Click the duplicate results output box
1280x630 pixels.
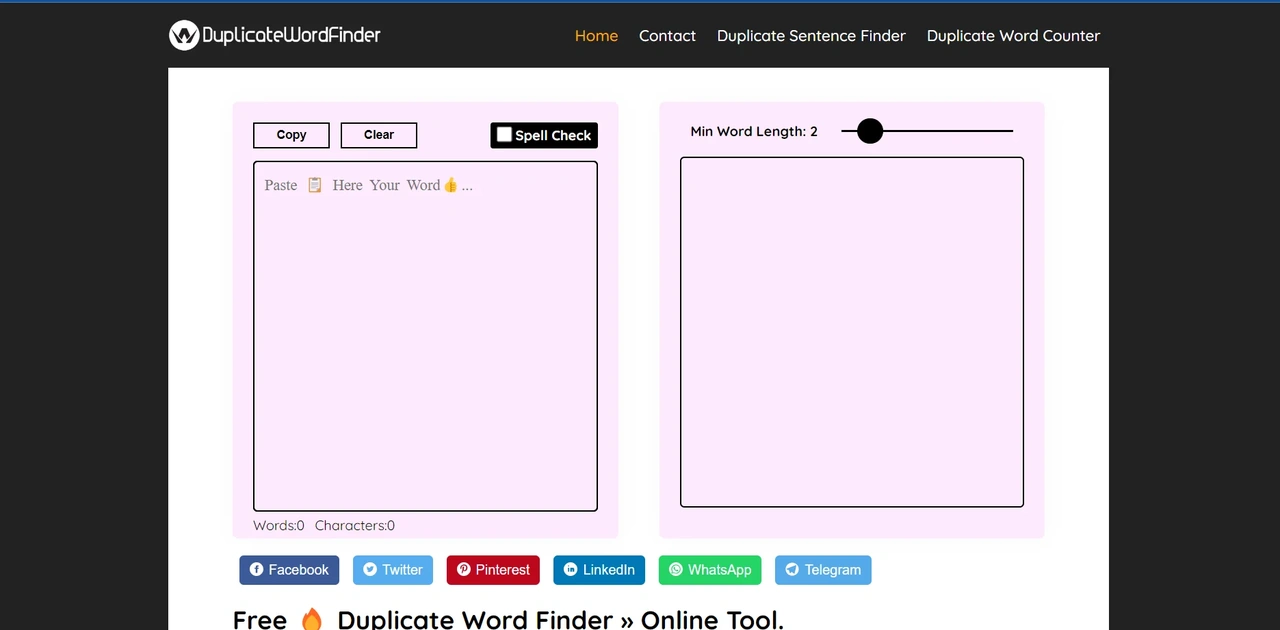click(x=851, y=332)
